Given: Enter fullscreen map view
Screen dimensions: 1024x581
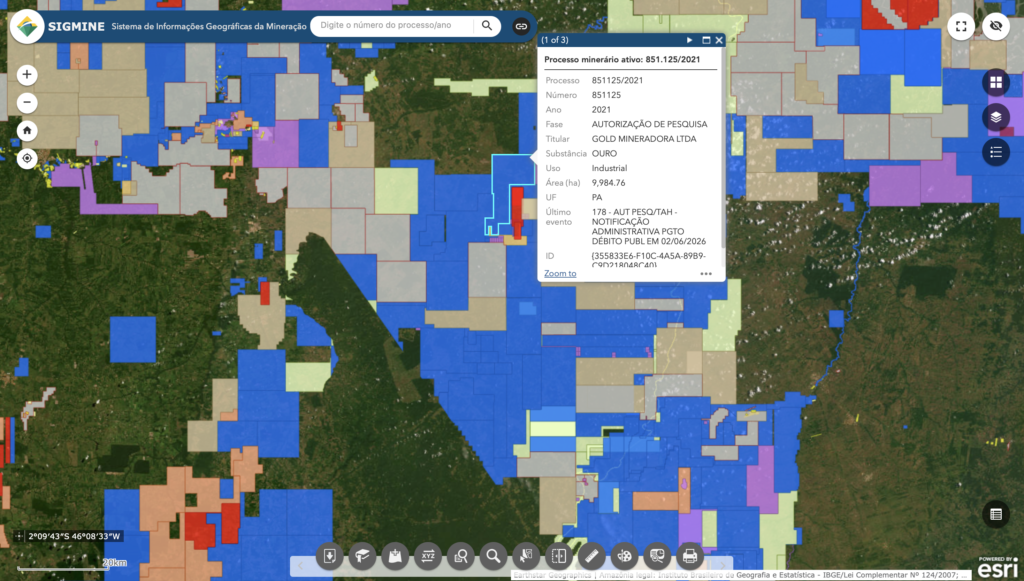Looking at the screenshot, I should 961,26.
